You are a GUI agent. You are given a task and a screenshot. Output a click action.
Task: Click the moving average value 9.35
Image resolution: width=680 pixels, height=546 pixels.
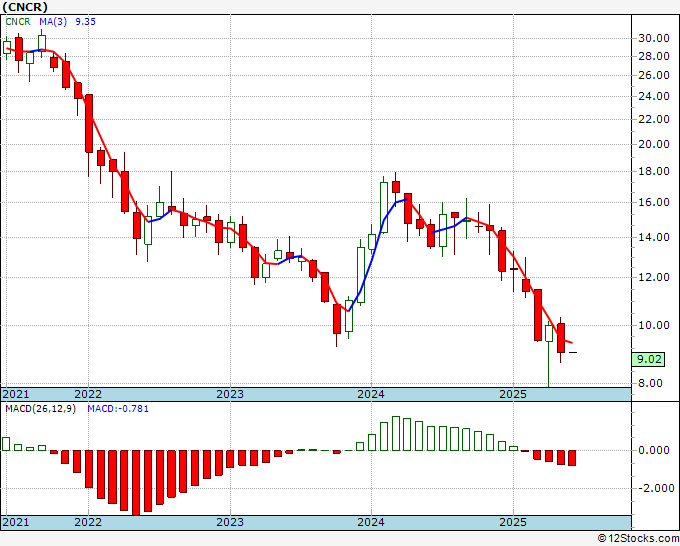[85, 22]
